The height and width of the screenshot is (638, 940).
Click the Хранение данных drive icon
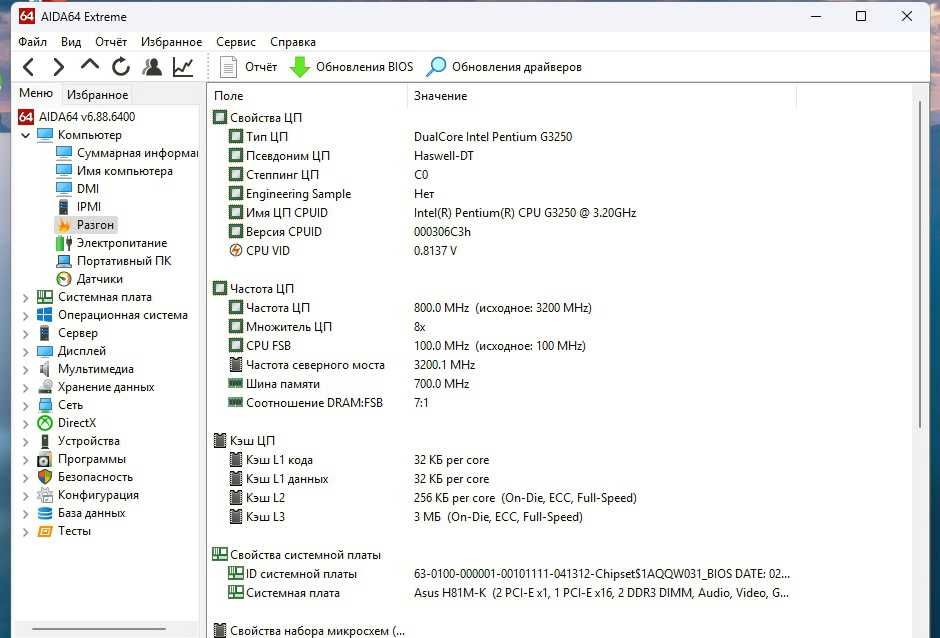click(45, 387)
